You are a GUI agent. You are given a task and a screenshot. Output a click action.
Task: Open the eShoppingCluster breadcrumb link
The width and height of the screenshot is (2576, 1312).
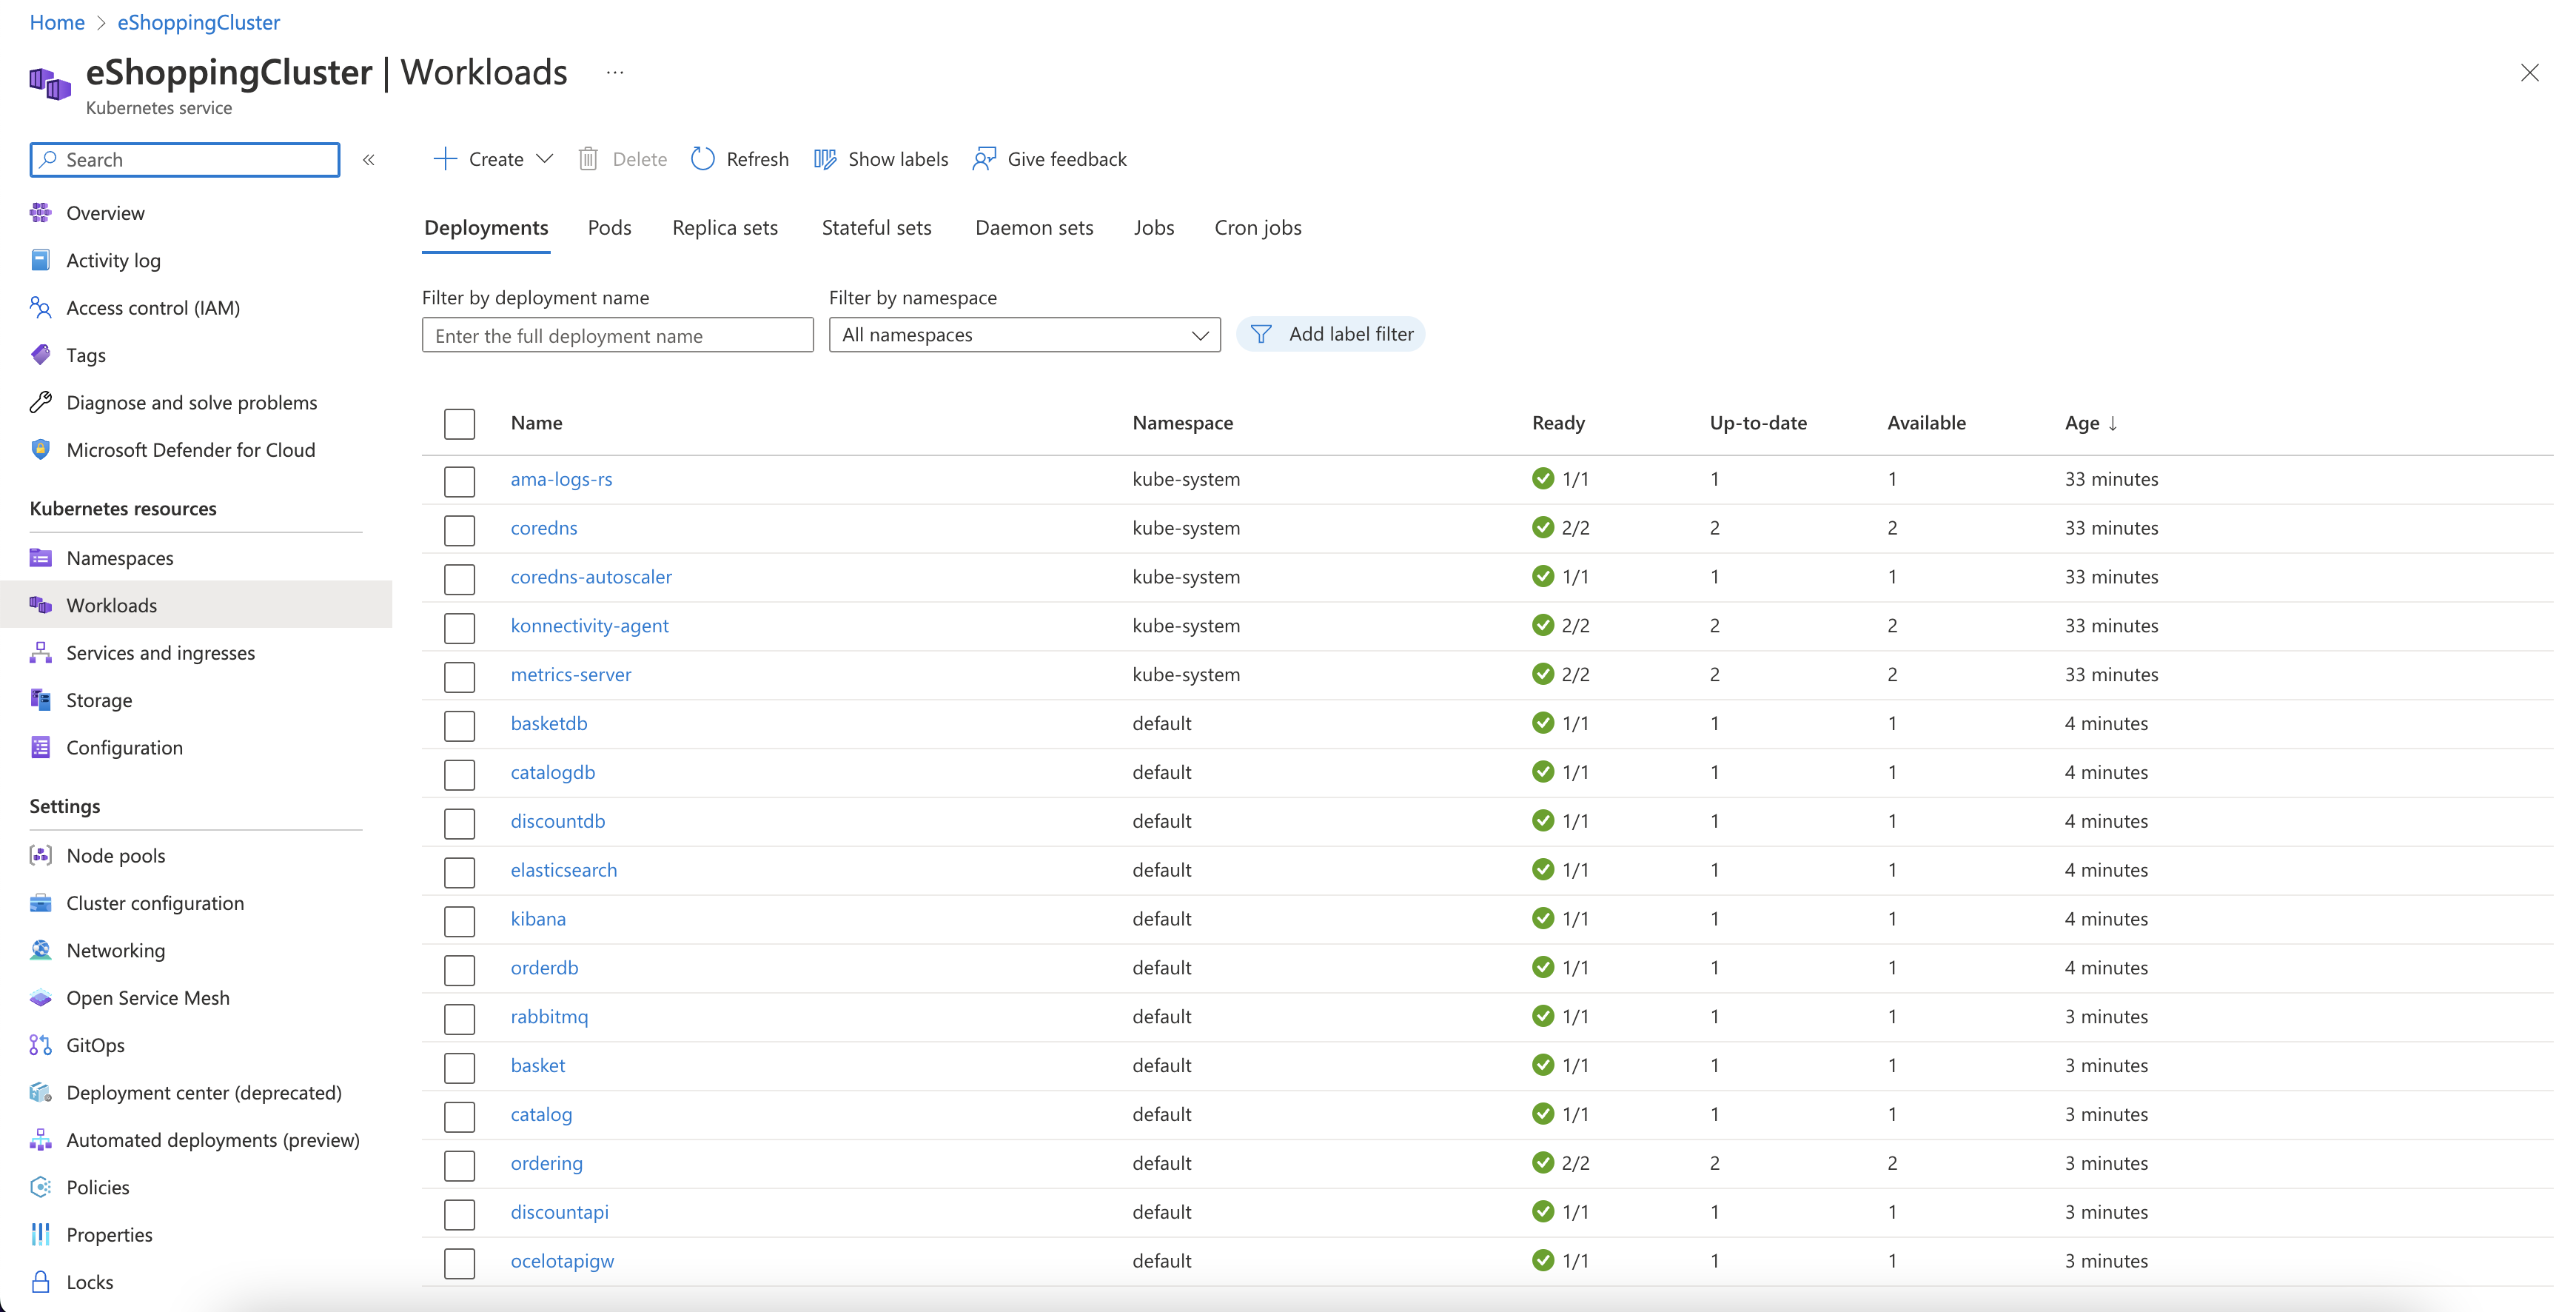click(x=198, y=22)
